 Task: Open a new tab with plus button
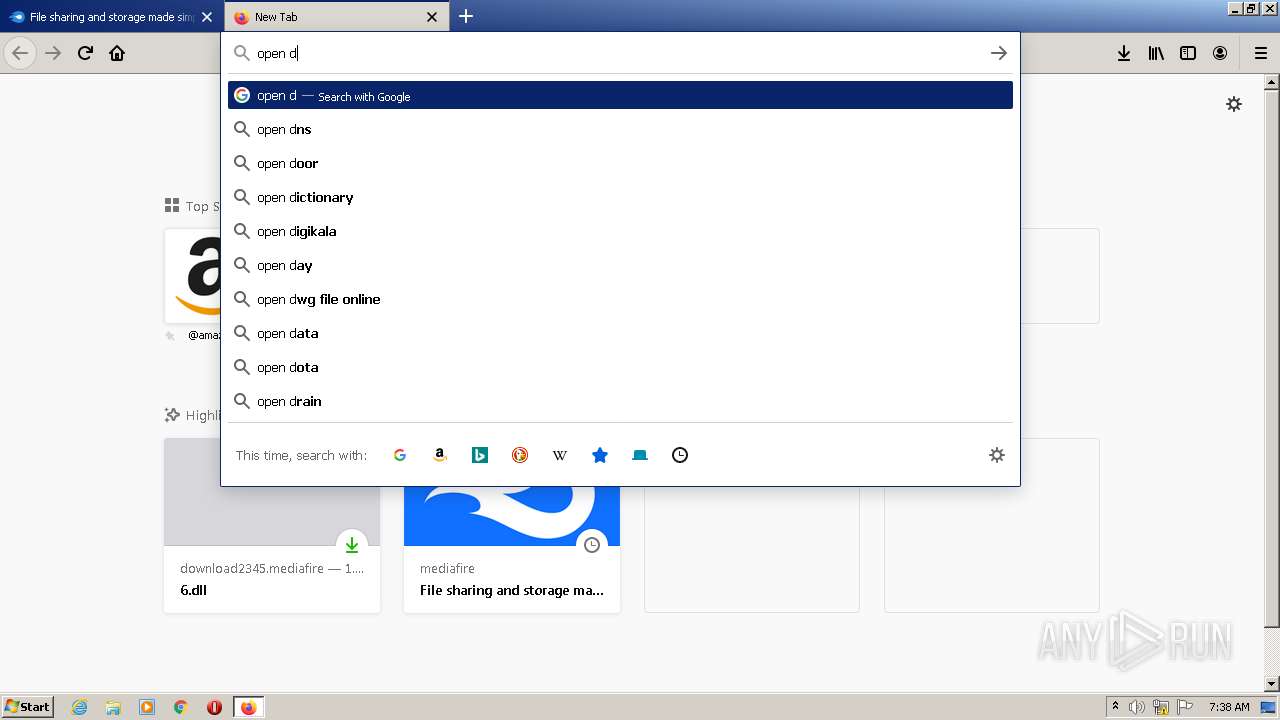click(x=466, y=16)
